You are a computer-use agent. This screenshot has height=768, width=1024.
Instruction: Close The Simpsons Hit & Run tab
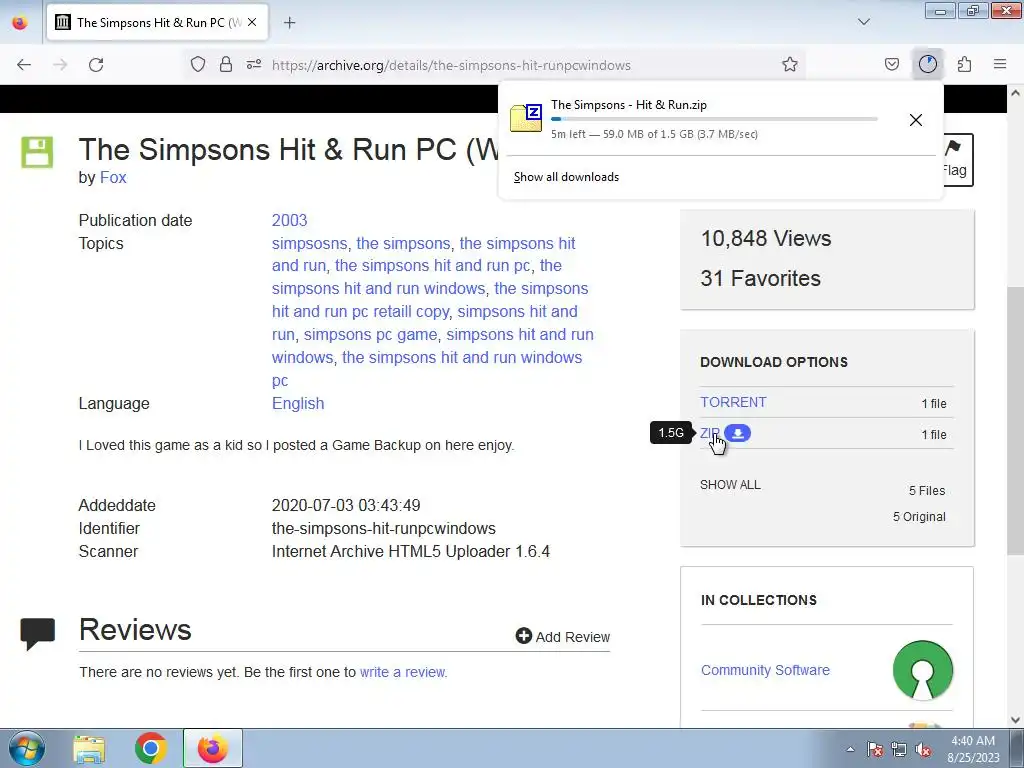252,22
